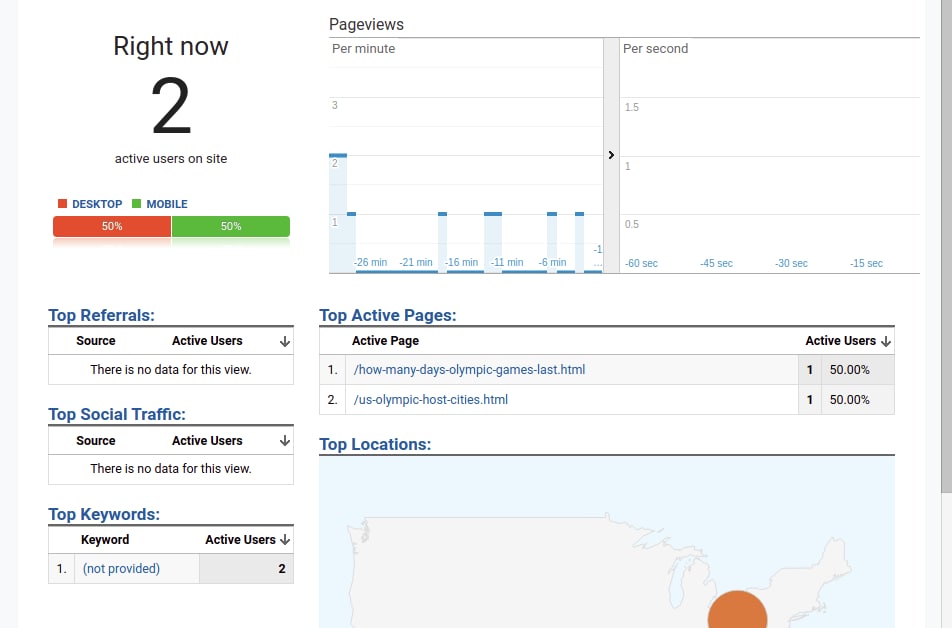Screen dimensions: 952x628
Task: Select the red 50% desktop bar segment
Action: (112, 226)
